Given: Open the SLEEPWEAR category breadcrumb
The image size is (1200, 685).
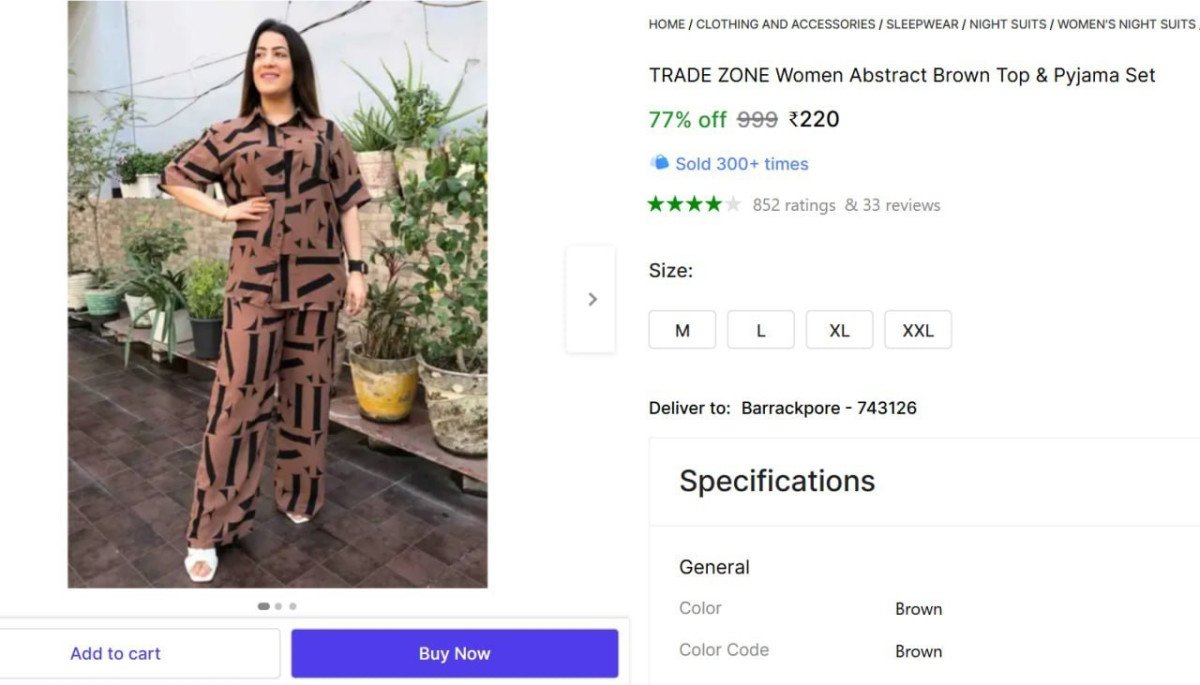Looking at the screenshot, I should tap(920, 24).
